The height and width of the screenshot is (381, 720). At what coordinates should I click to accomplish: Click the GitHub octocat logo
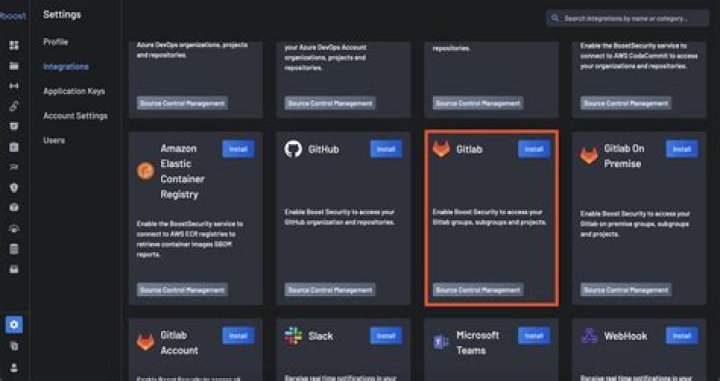tap(293, 149)
